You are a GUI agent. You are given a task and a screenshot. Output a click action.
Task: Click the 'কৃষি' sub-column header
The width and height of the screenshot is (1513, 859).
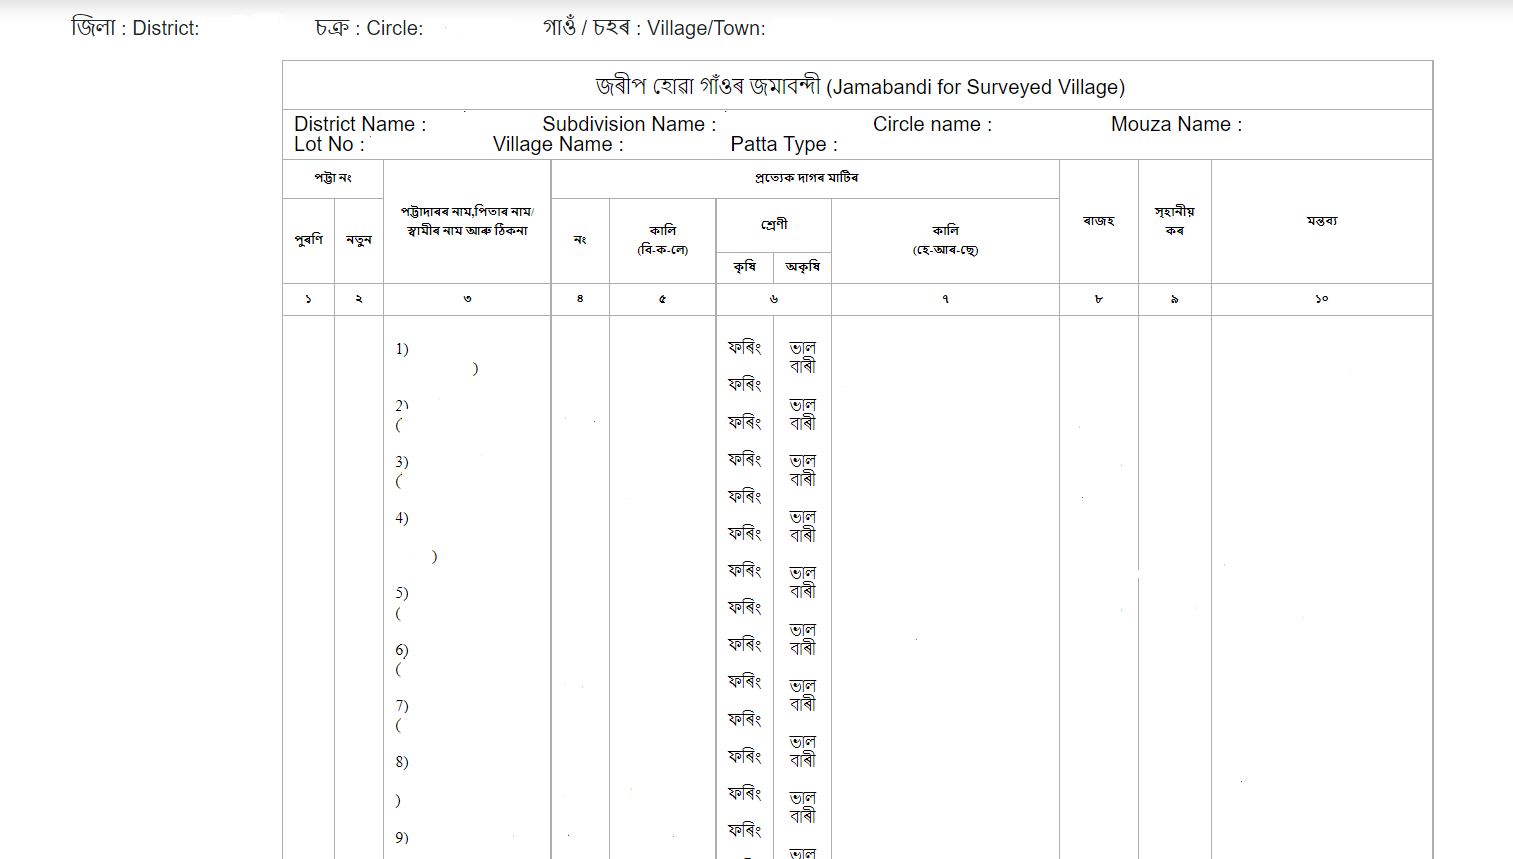point(745,267)
